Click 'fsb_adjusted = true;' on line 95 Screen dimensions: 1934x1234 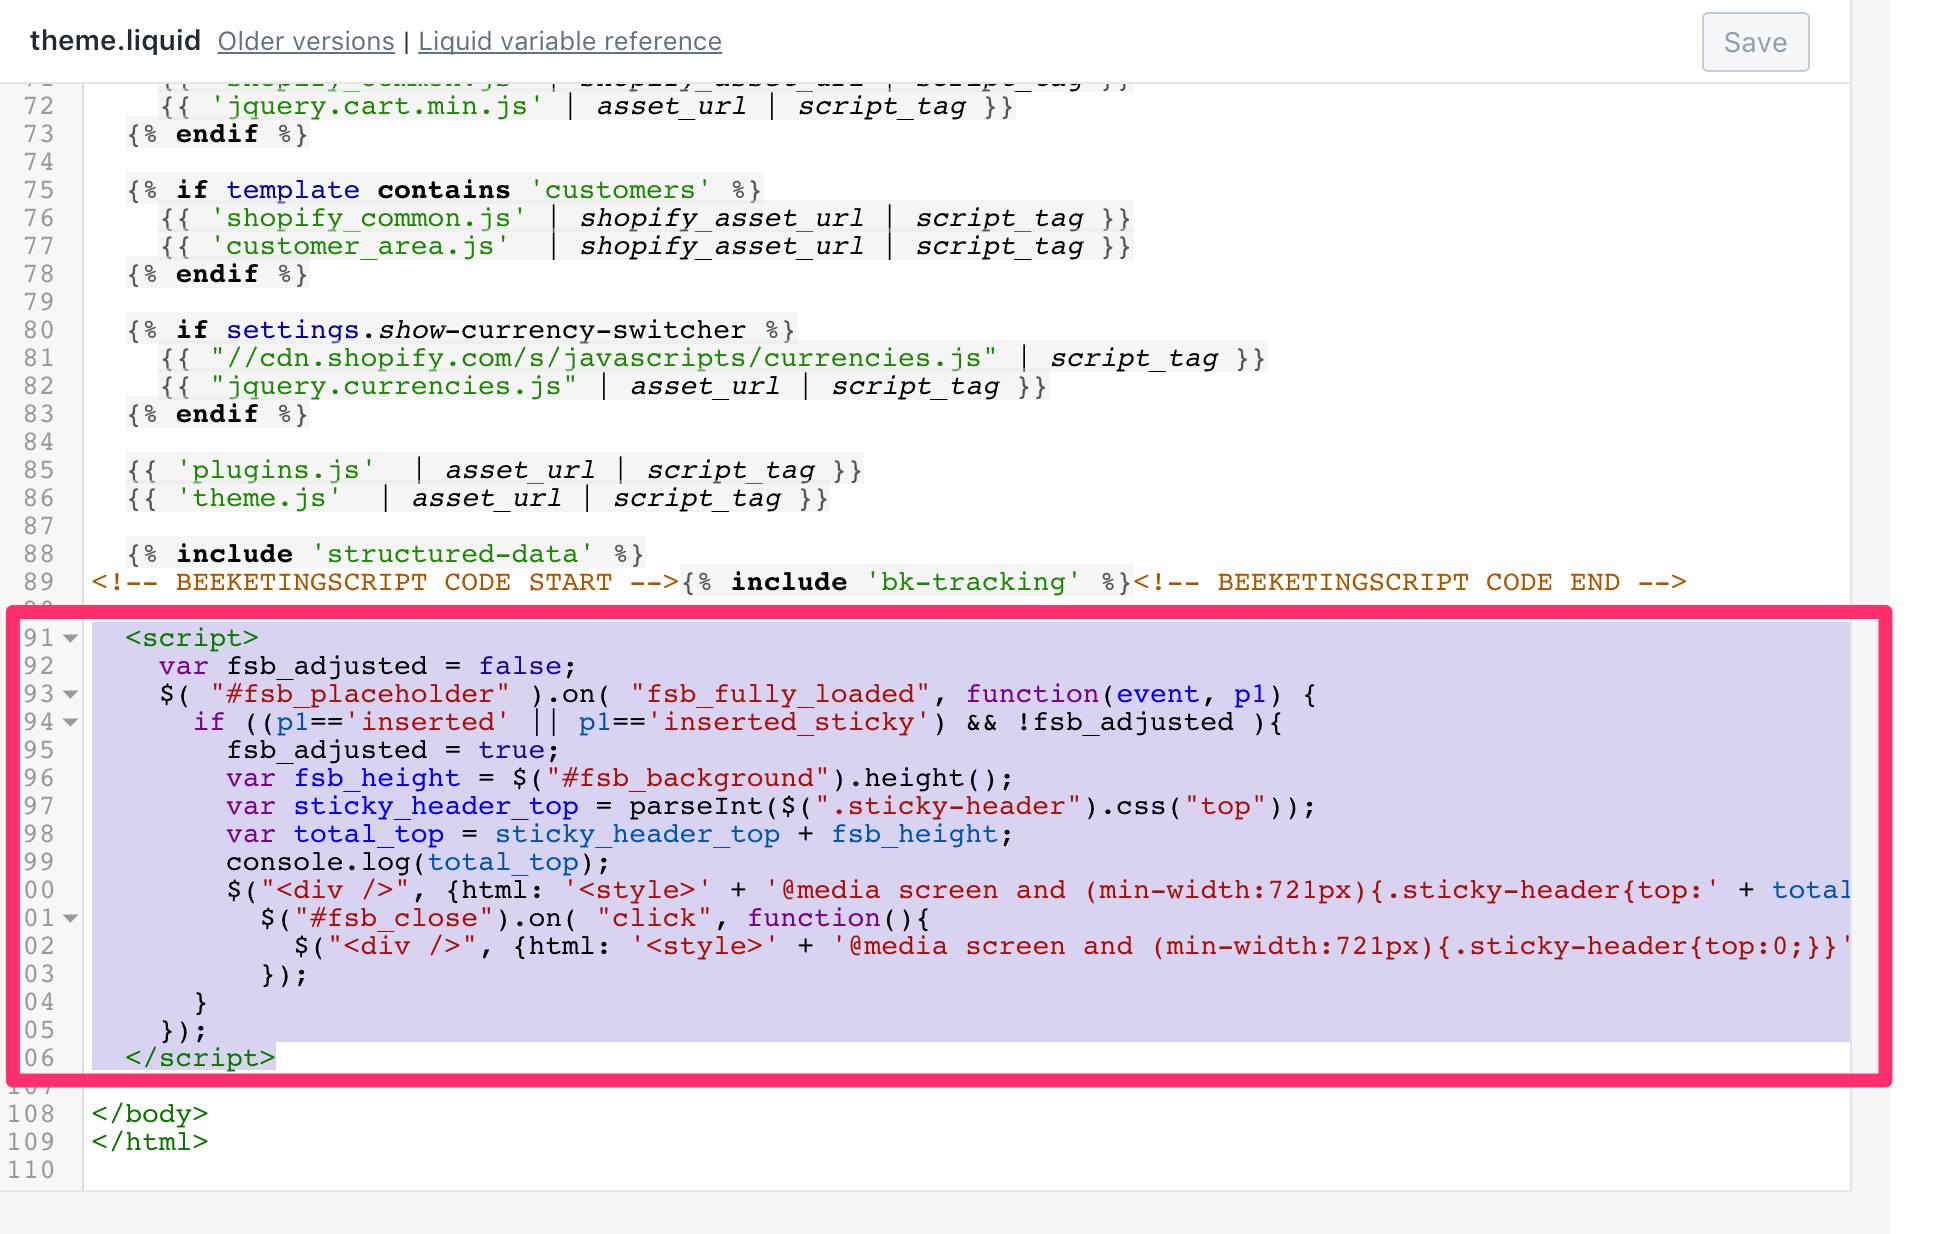tap(393, 750)
